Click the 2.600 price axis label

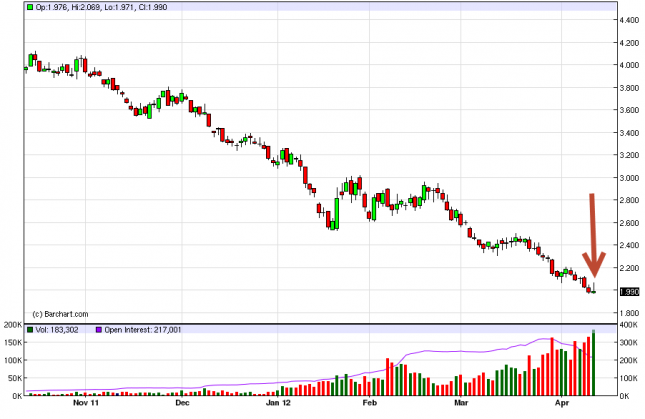pos(629,223)
